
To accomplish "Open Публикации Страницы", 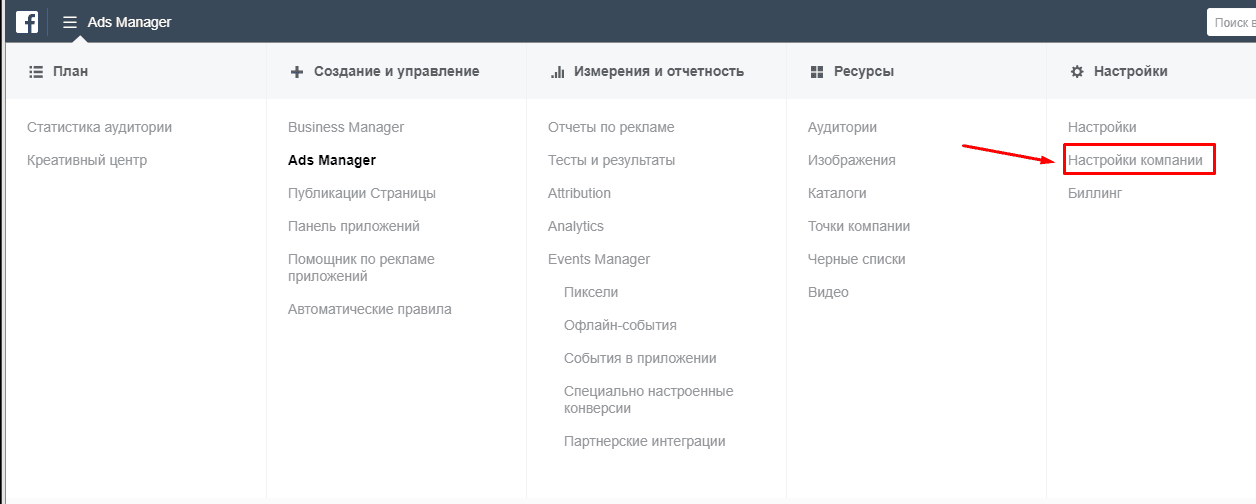I will coord(362,193).
